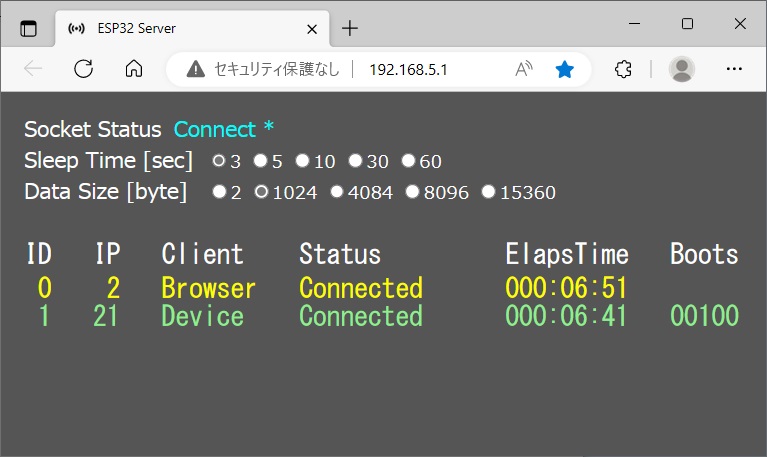Click the Connect socket status text

[215, 129]
